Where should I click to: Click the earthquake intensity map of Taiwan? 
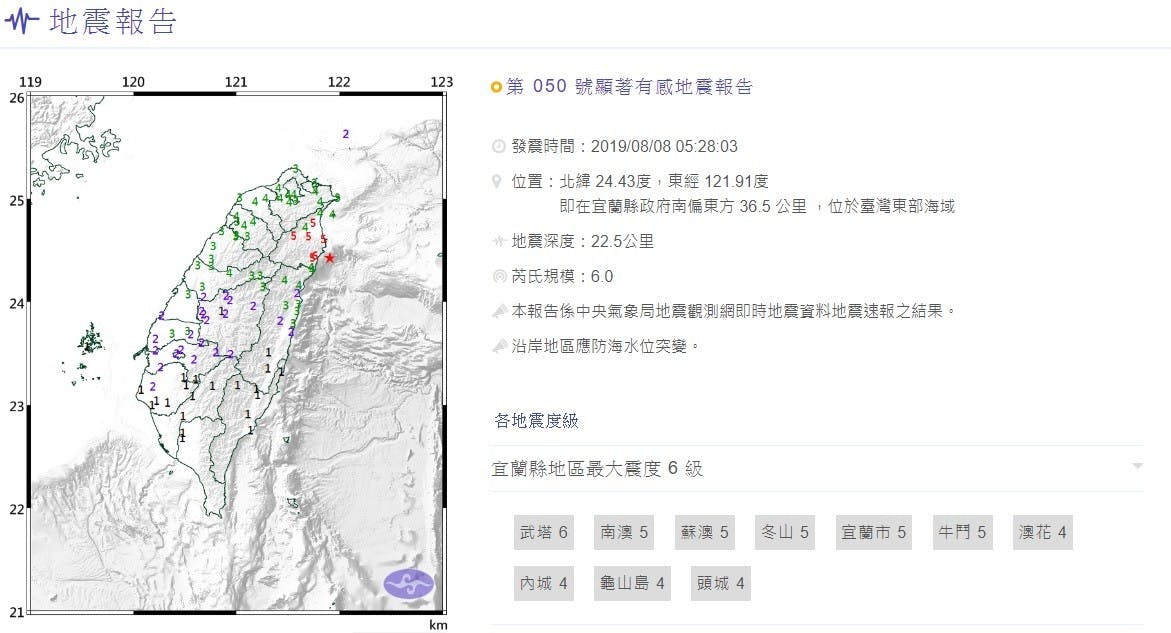(237, 354)
